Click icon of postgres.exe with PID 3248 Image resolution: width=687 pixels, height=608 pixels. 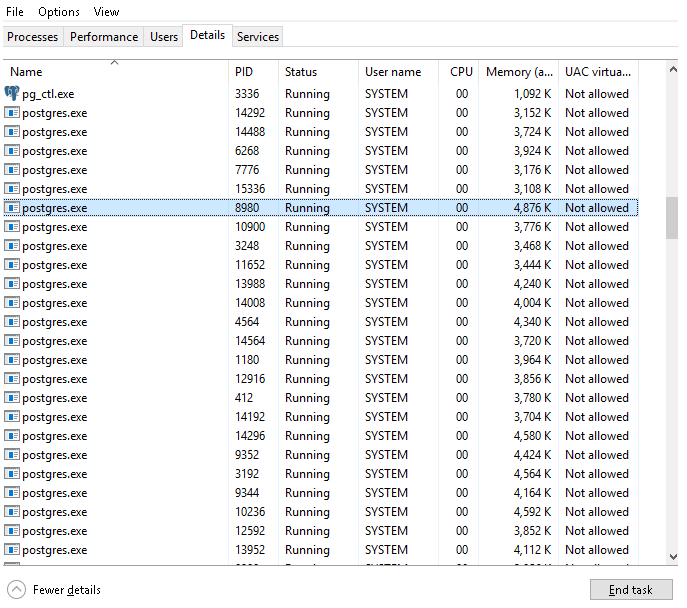pos(12,246)
